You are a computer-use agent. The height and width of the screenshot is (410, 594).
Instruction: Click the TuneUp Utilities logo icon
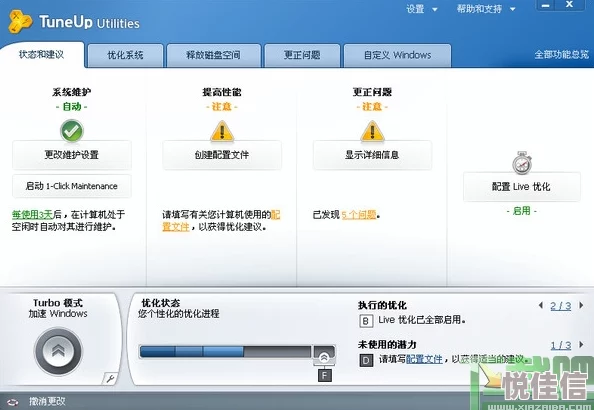[20, 22]
